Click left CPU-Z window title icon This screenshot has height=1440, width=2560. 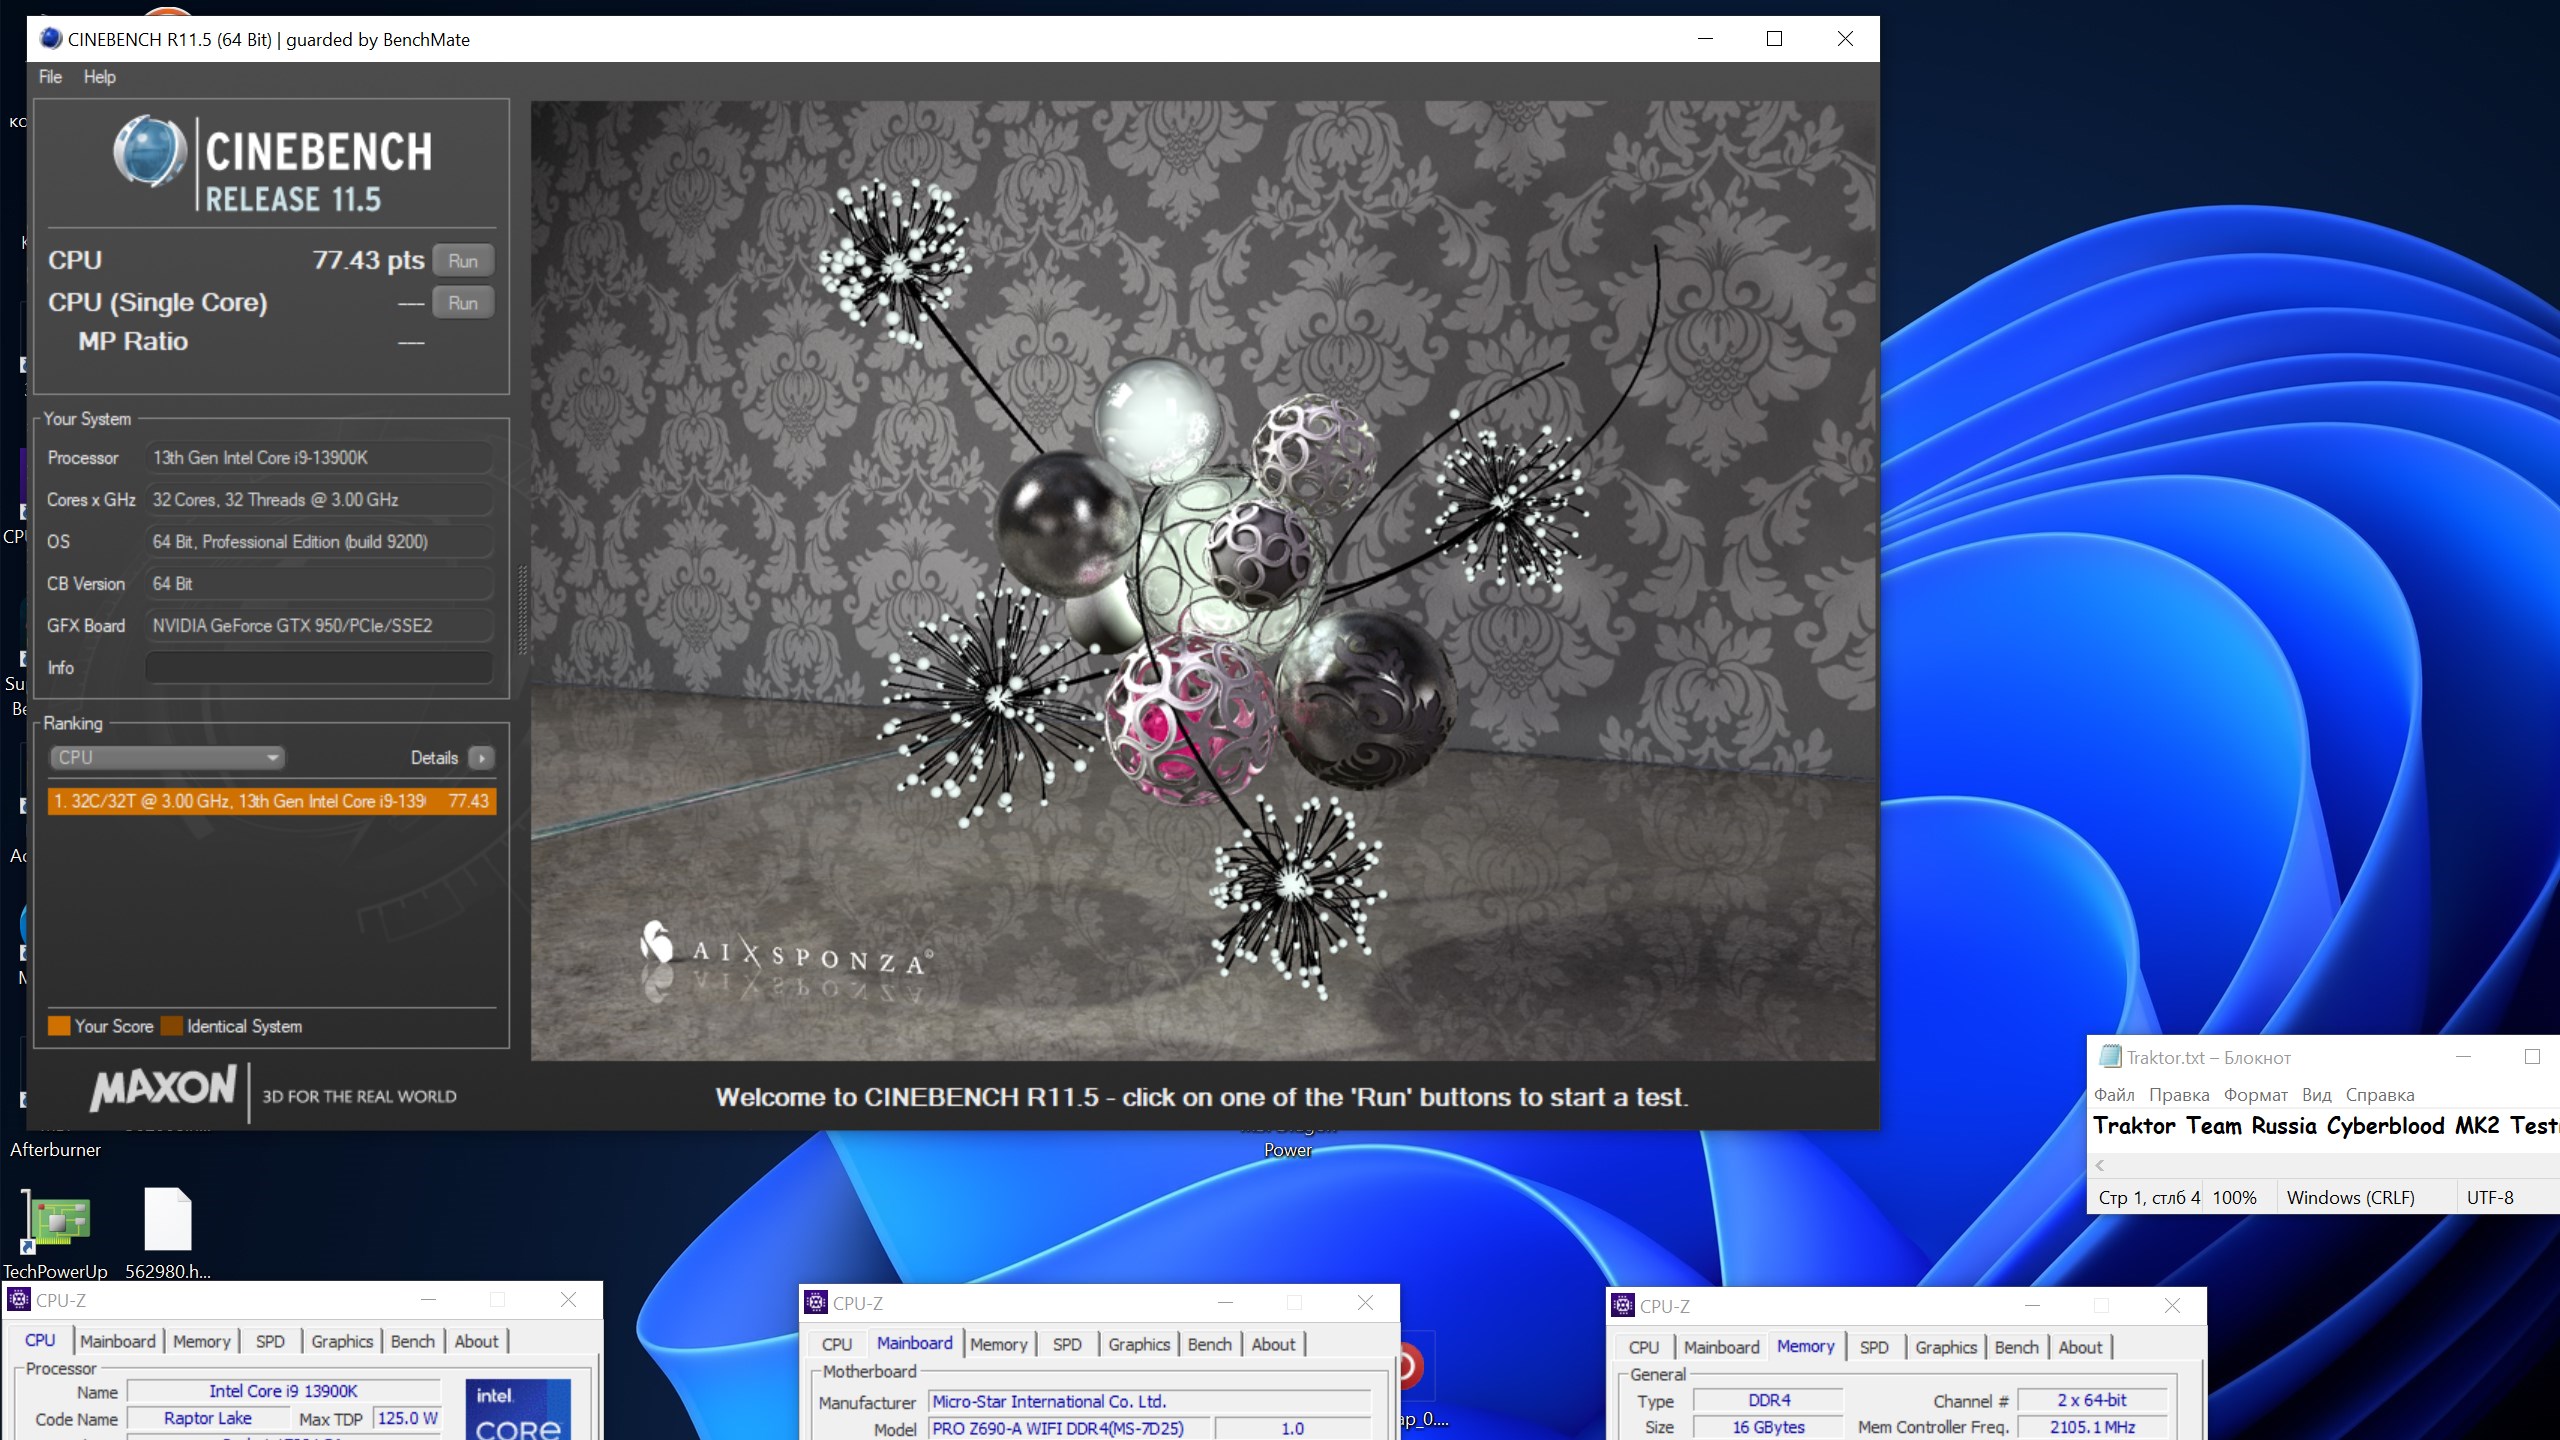[x=19, y=1300]
